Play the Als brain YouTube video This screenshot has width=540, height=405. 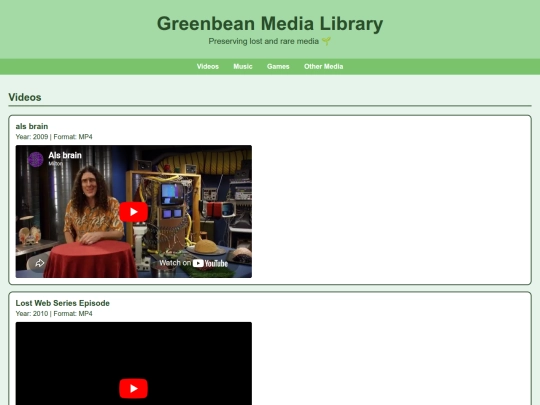point(134,212)
